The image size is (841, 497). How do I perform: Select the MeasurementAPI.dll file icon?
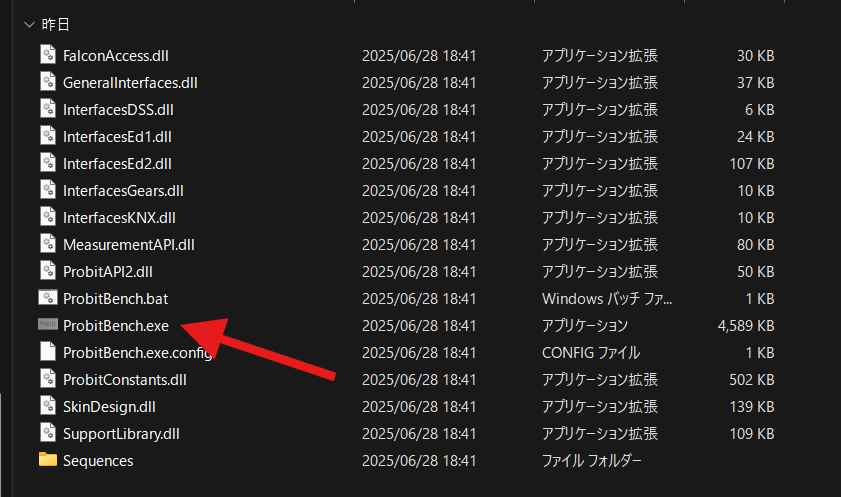tap(48, 243)
